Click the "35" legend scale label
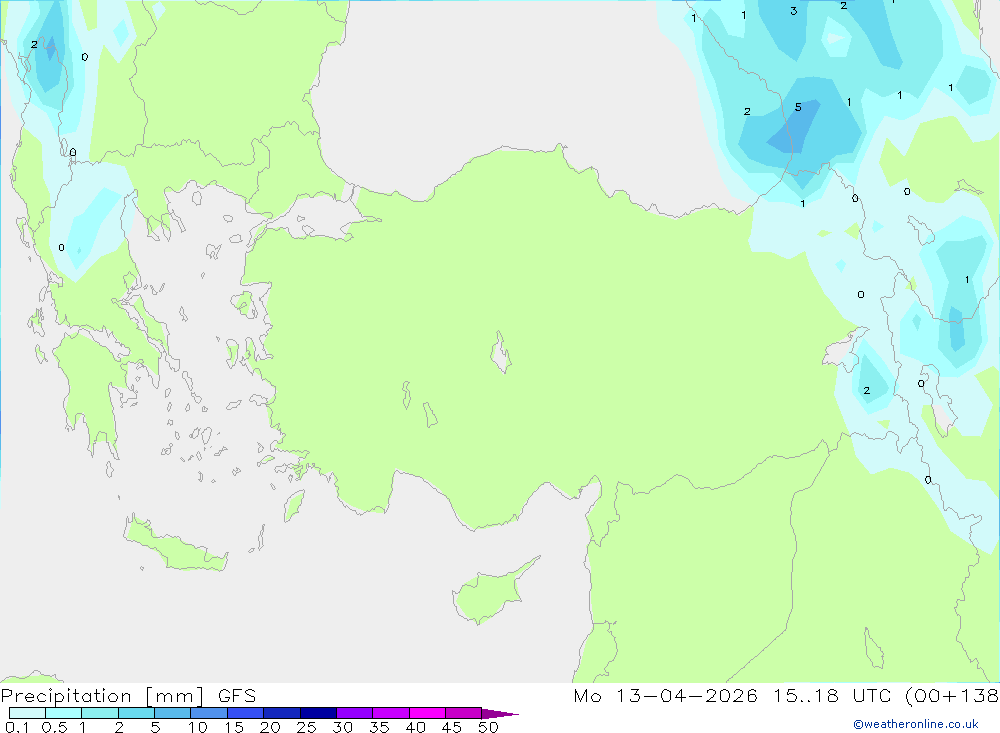1000x733 pixels. (379, 727)
